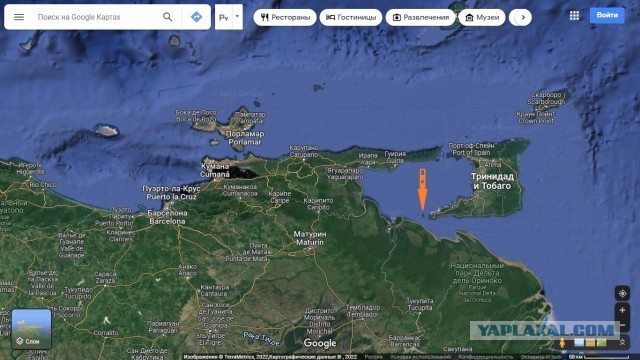
Task: Click the Скарборо Scarborough map label
Action: point(546,98)
